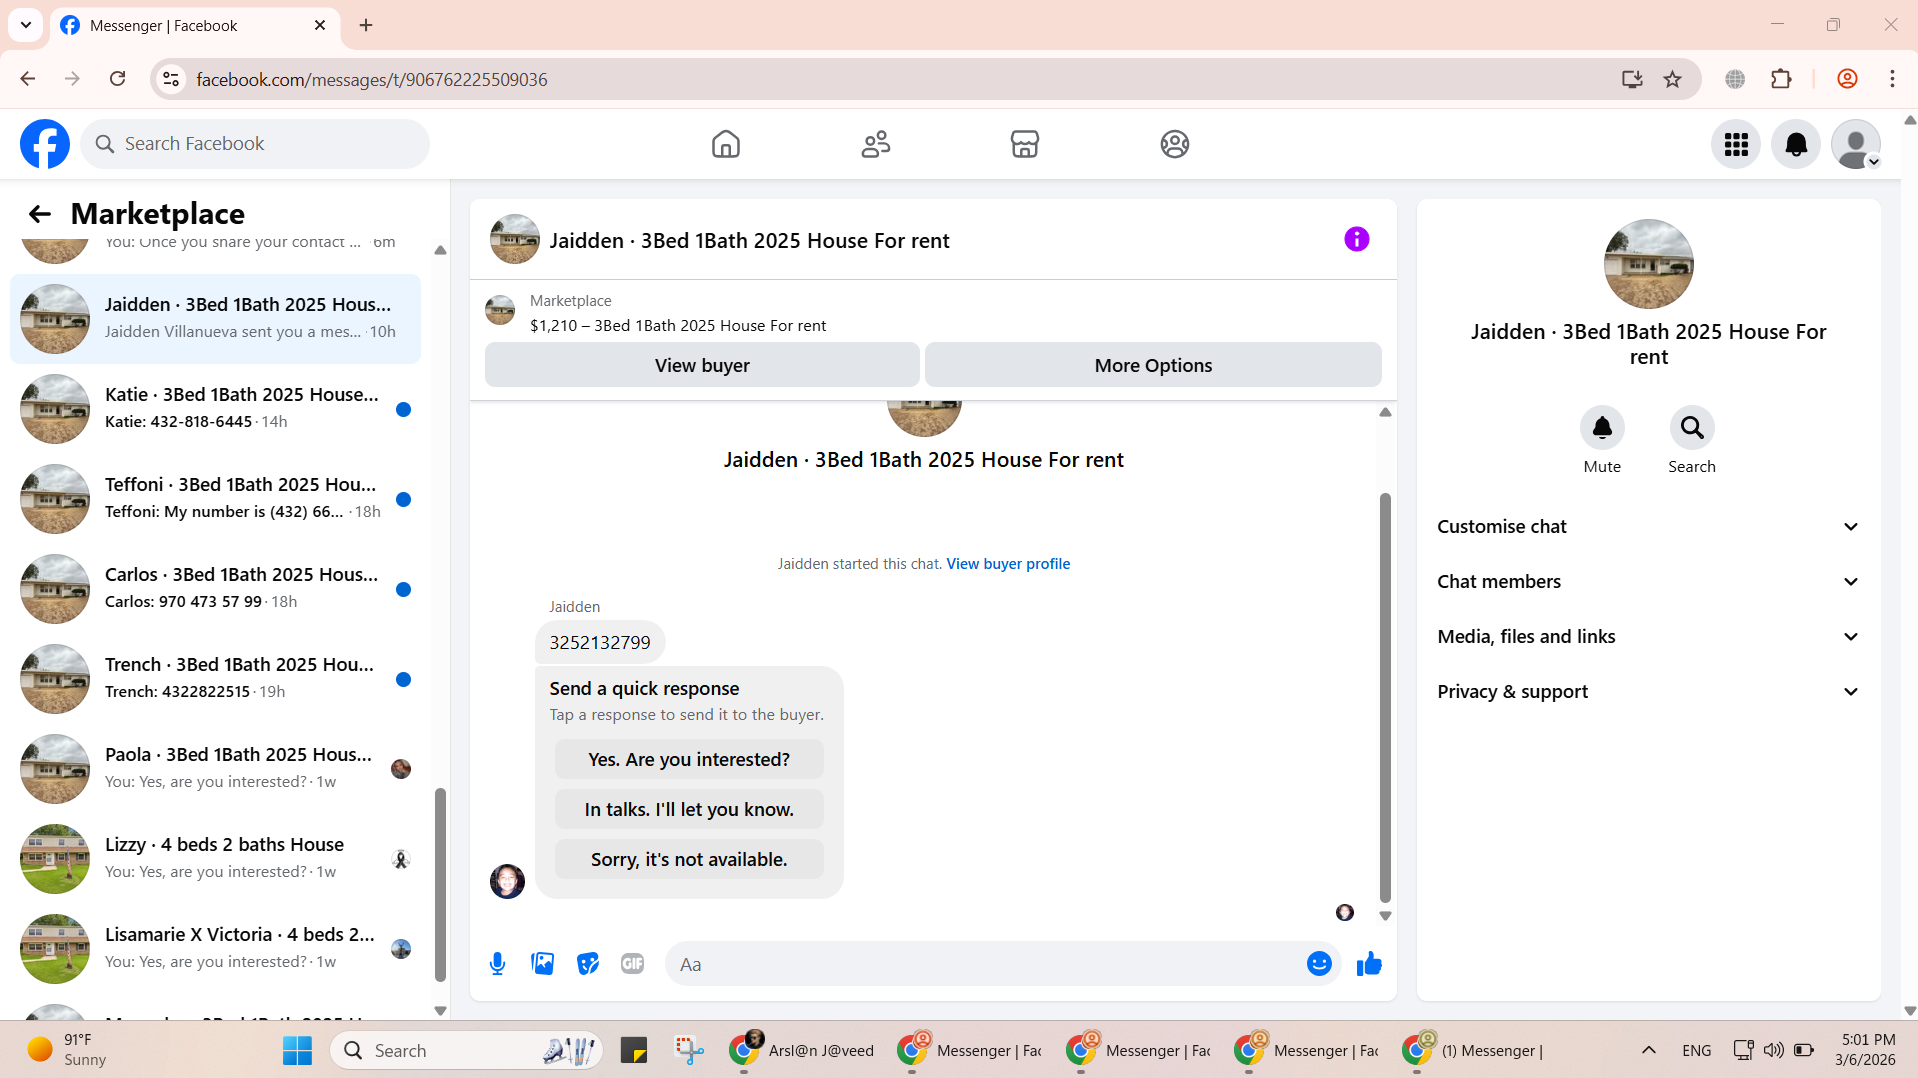Bookmark this page with the star icon

pyautogui.click(x=1672, y=79)
